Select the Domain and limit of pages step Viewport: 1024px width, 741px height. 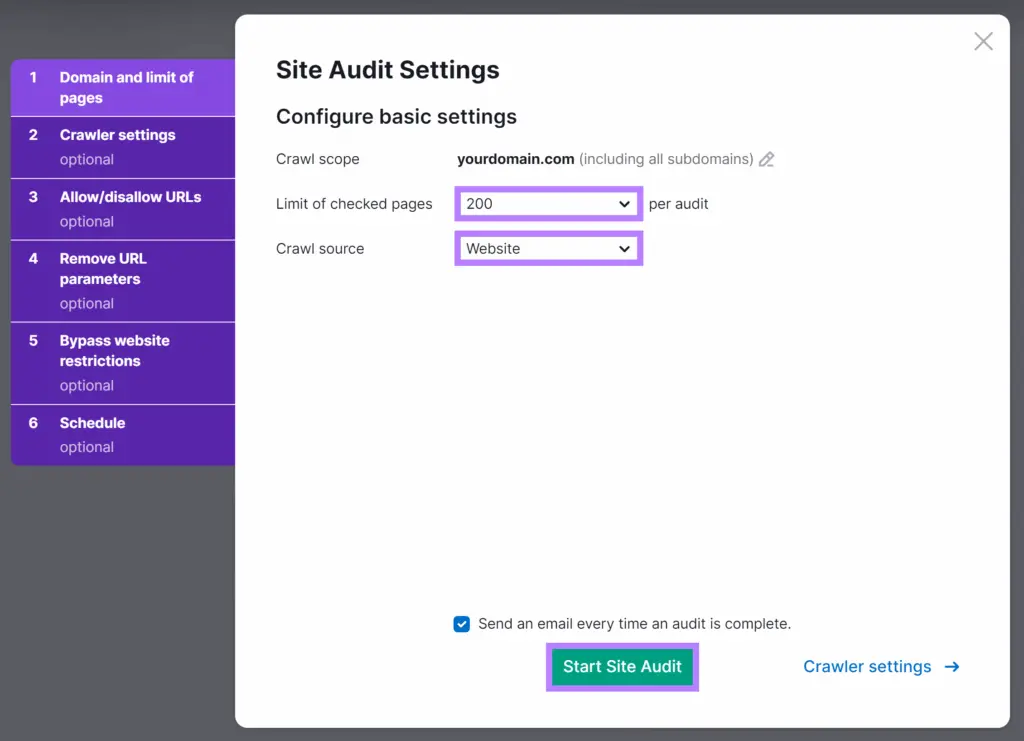(x=126, y=88)
